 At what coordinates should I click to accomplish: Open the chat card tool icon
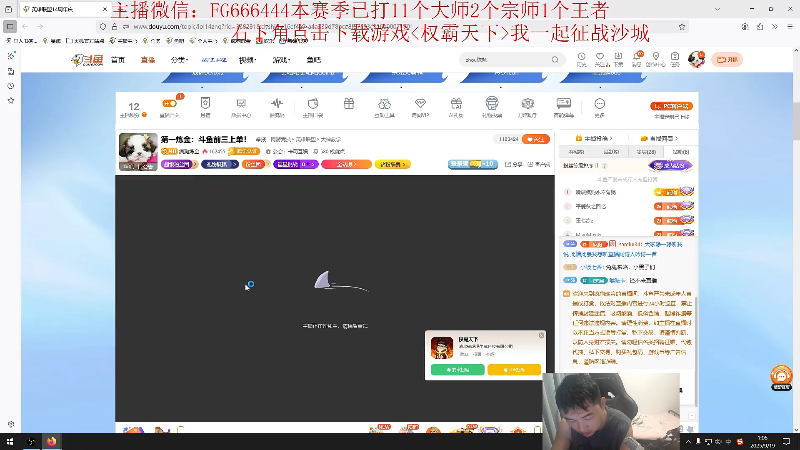point(564,104)
